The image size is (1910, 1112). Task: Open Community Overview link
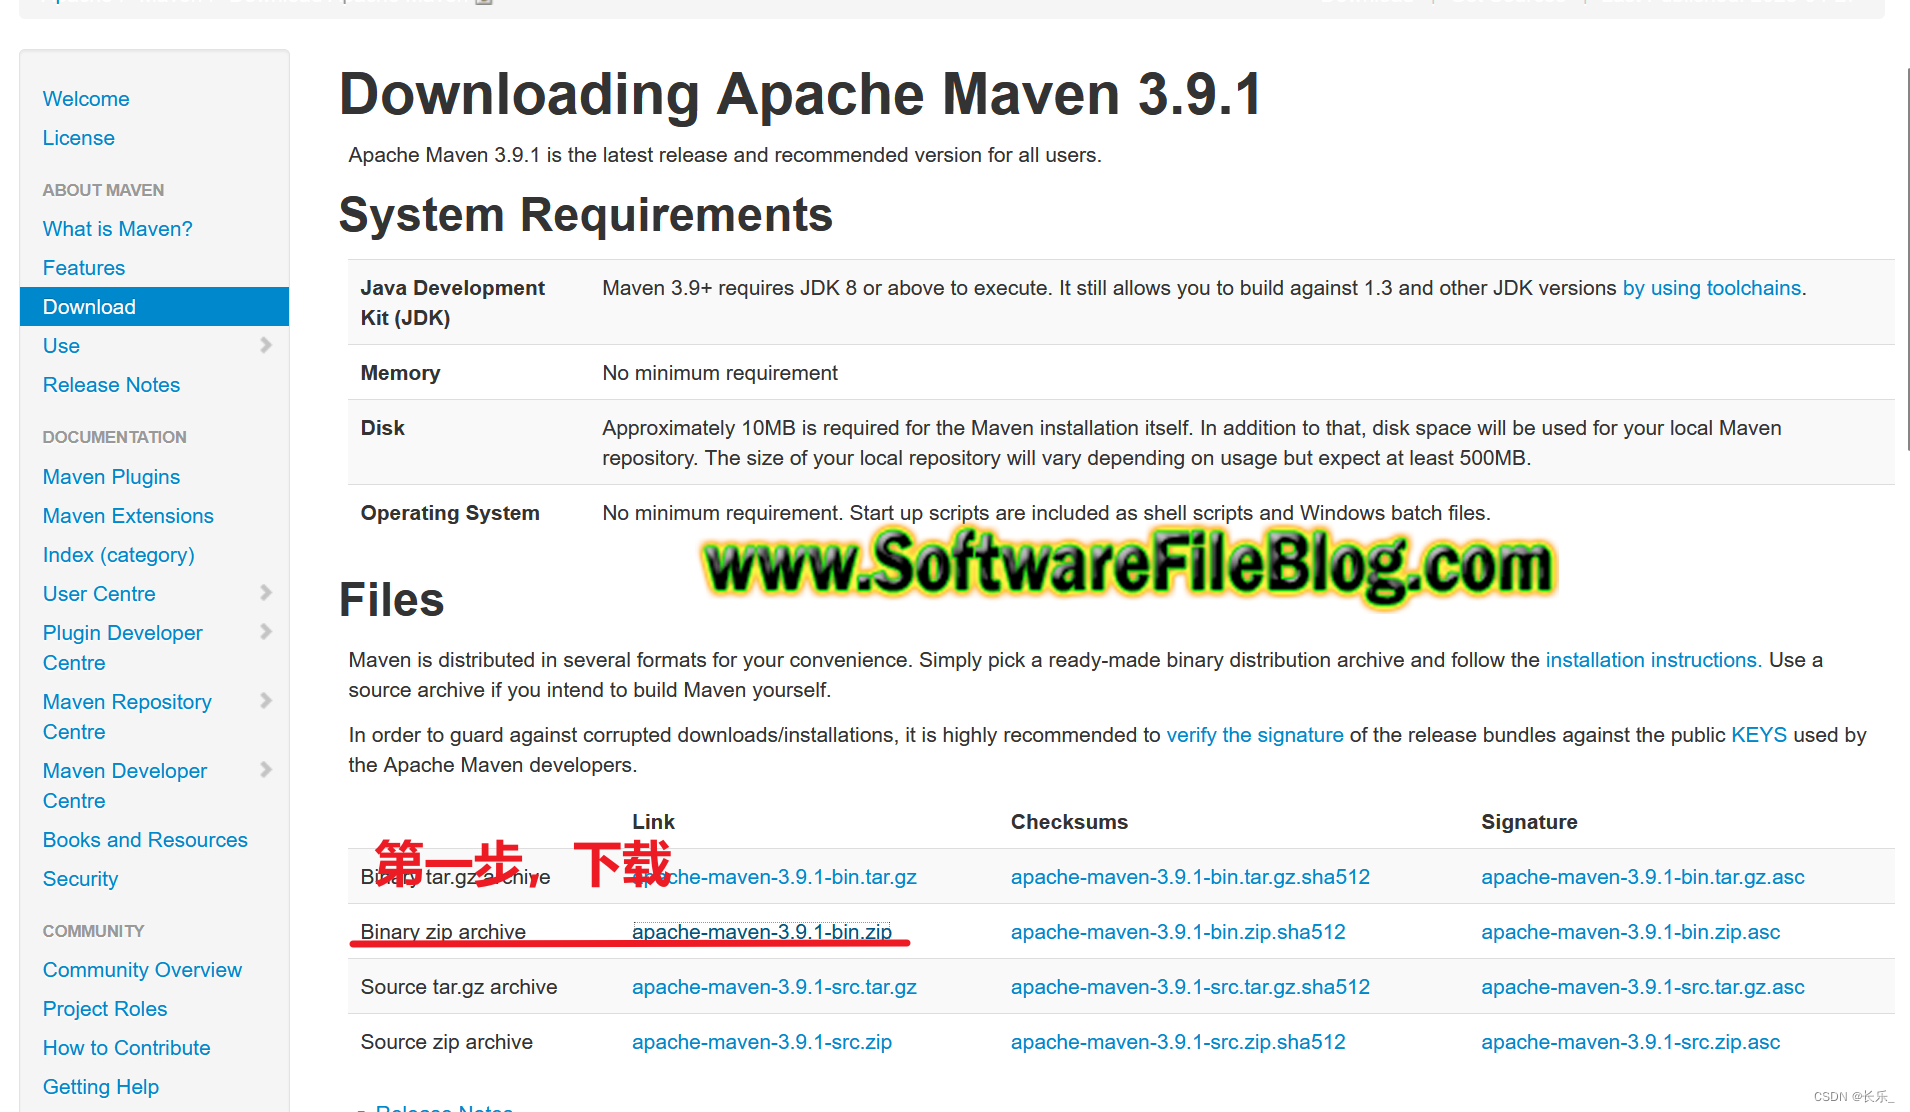click(142, 970)
